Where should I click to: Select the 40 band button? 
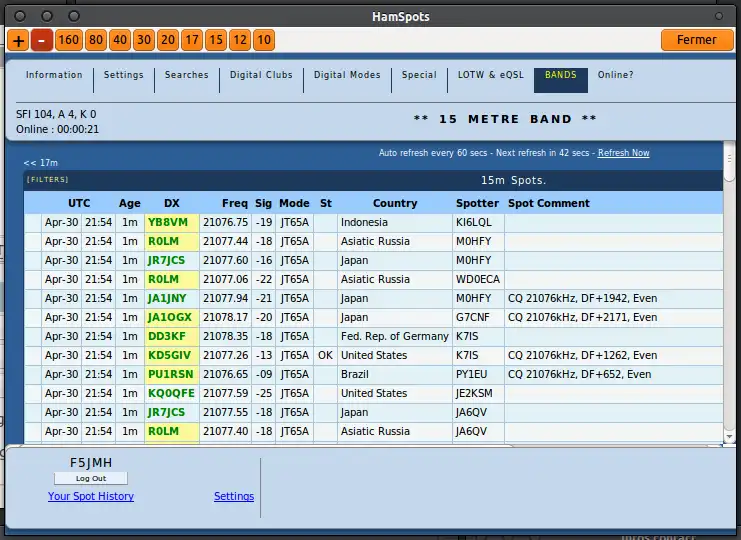120,40
